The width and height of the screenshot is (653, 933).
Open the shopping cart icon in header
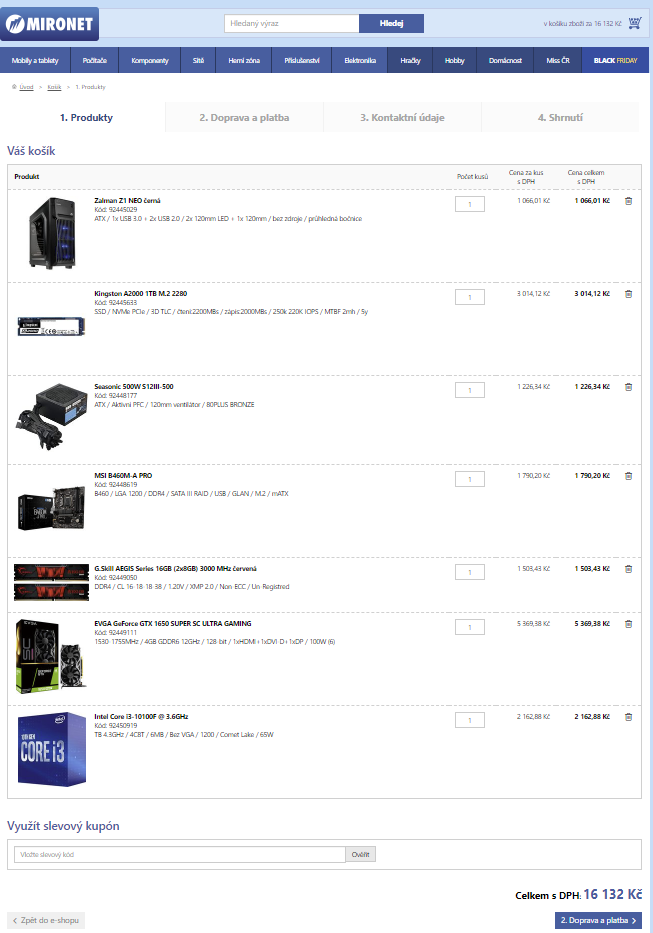pos(635,23)
